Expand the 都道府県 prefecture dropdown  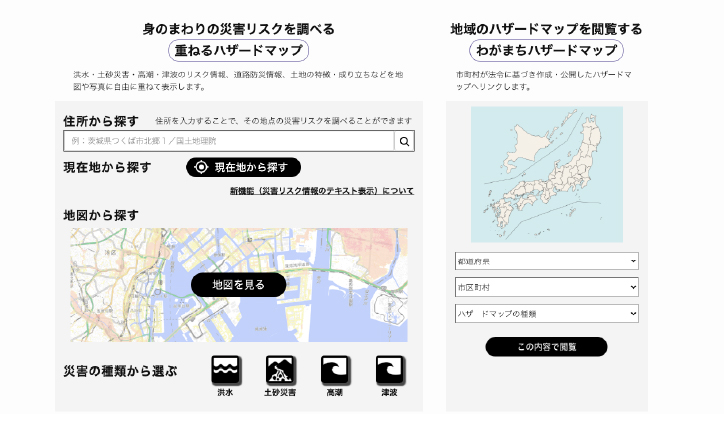pyautogui.click(x=547, y=261)
